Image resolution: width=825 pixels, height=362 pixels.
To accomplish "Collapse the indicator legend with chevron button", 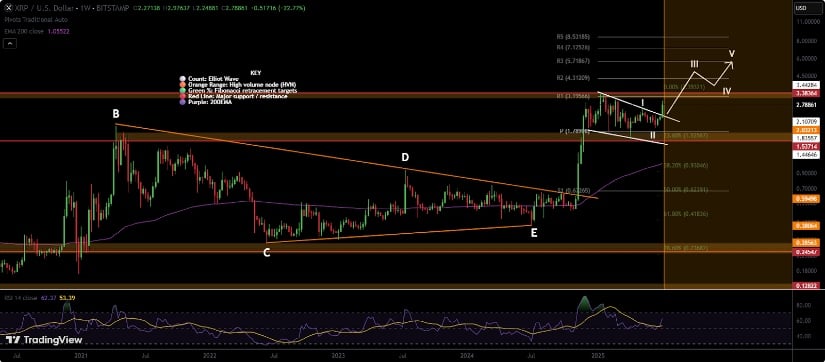I will tap(9, 44).
